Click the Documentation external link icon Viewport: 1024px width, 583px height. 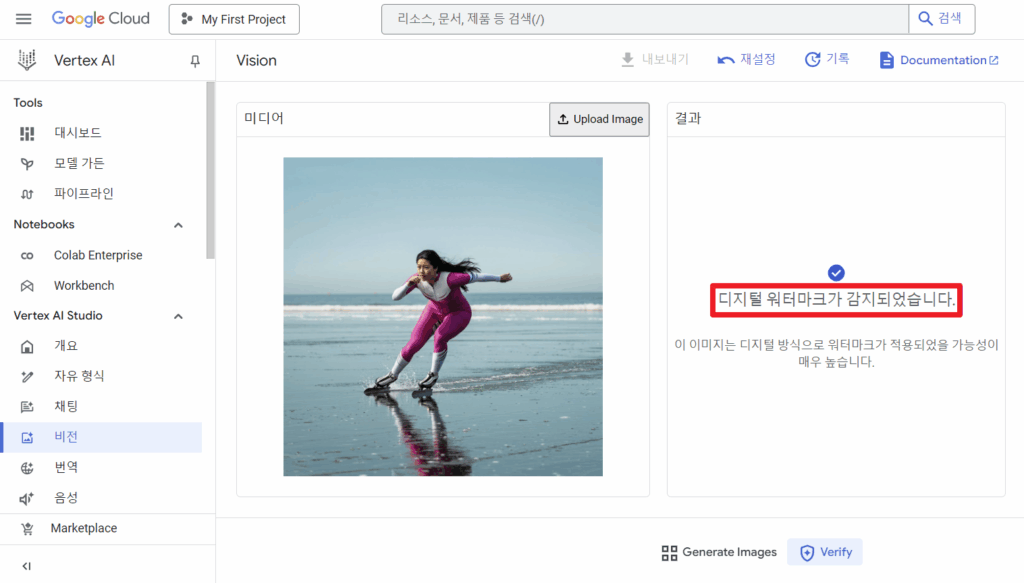click(x=994, y=60)
